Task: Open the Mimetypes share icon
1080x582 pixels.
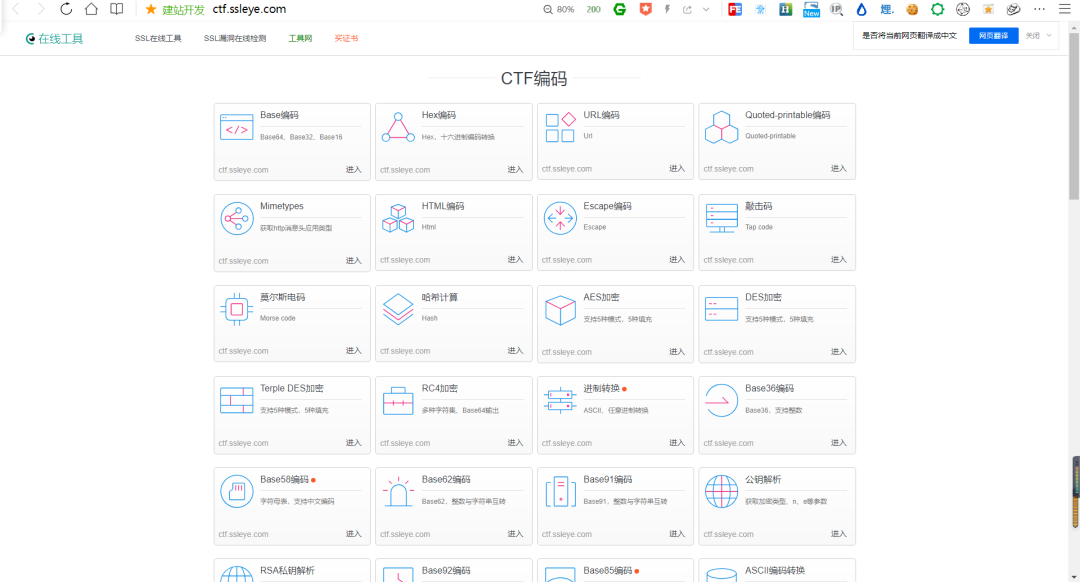Action: [236, 218]
